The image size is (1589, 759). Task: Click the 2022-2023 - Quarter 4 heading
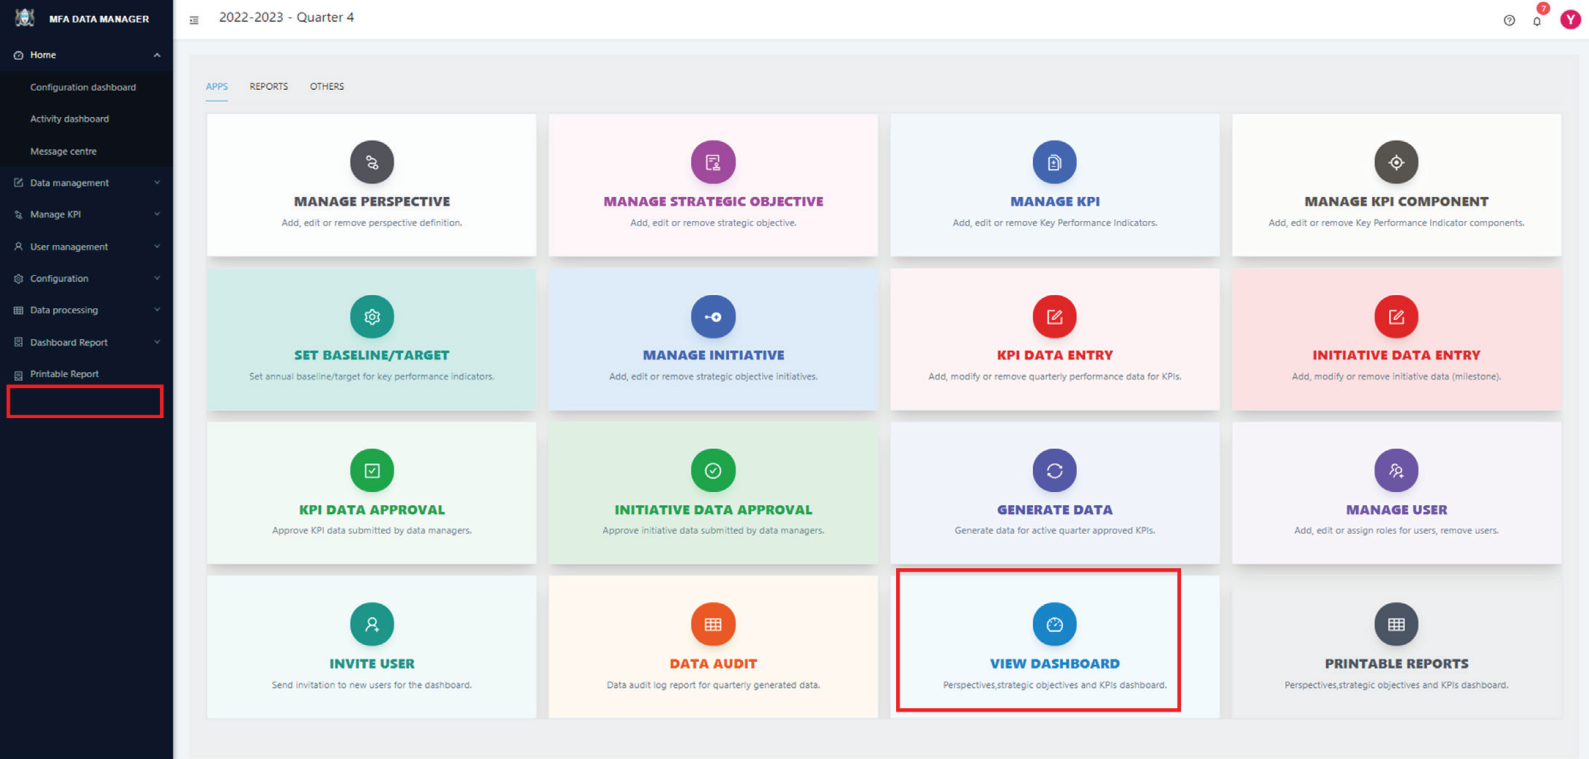click(x=287, y=18)
